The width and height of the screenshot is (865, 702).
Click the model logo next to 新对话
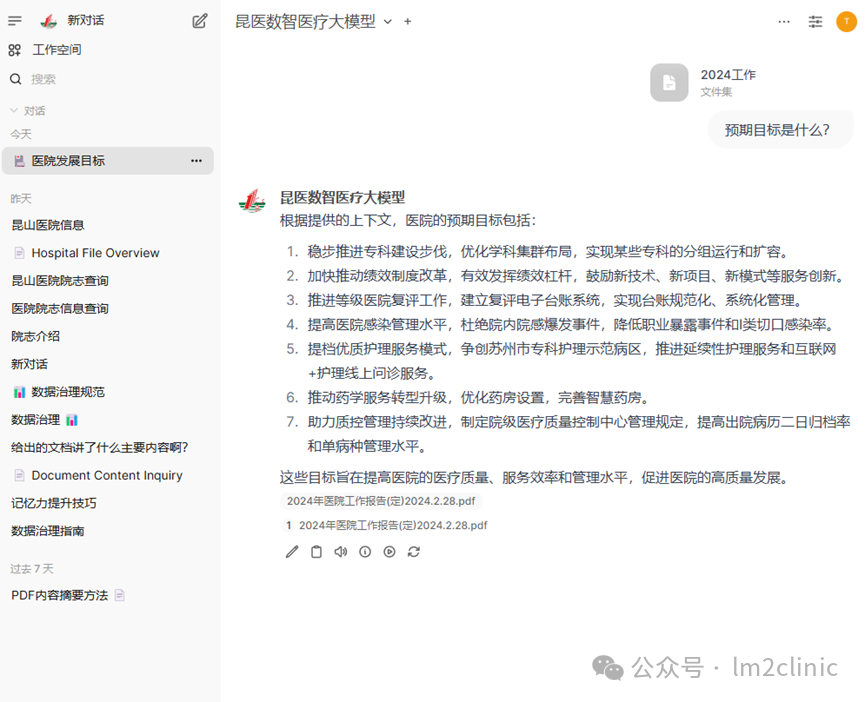[x=49, y=21]
